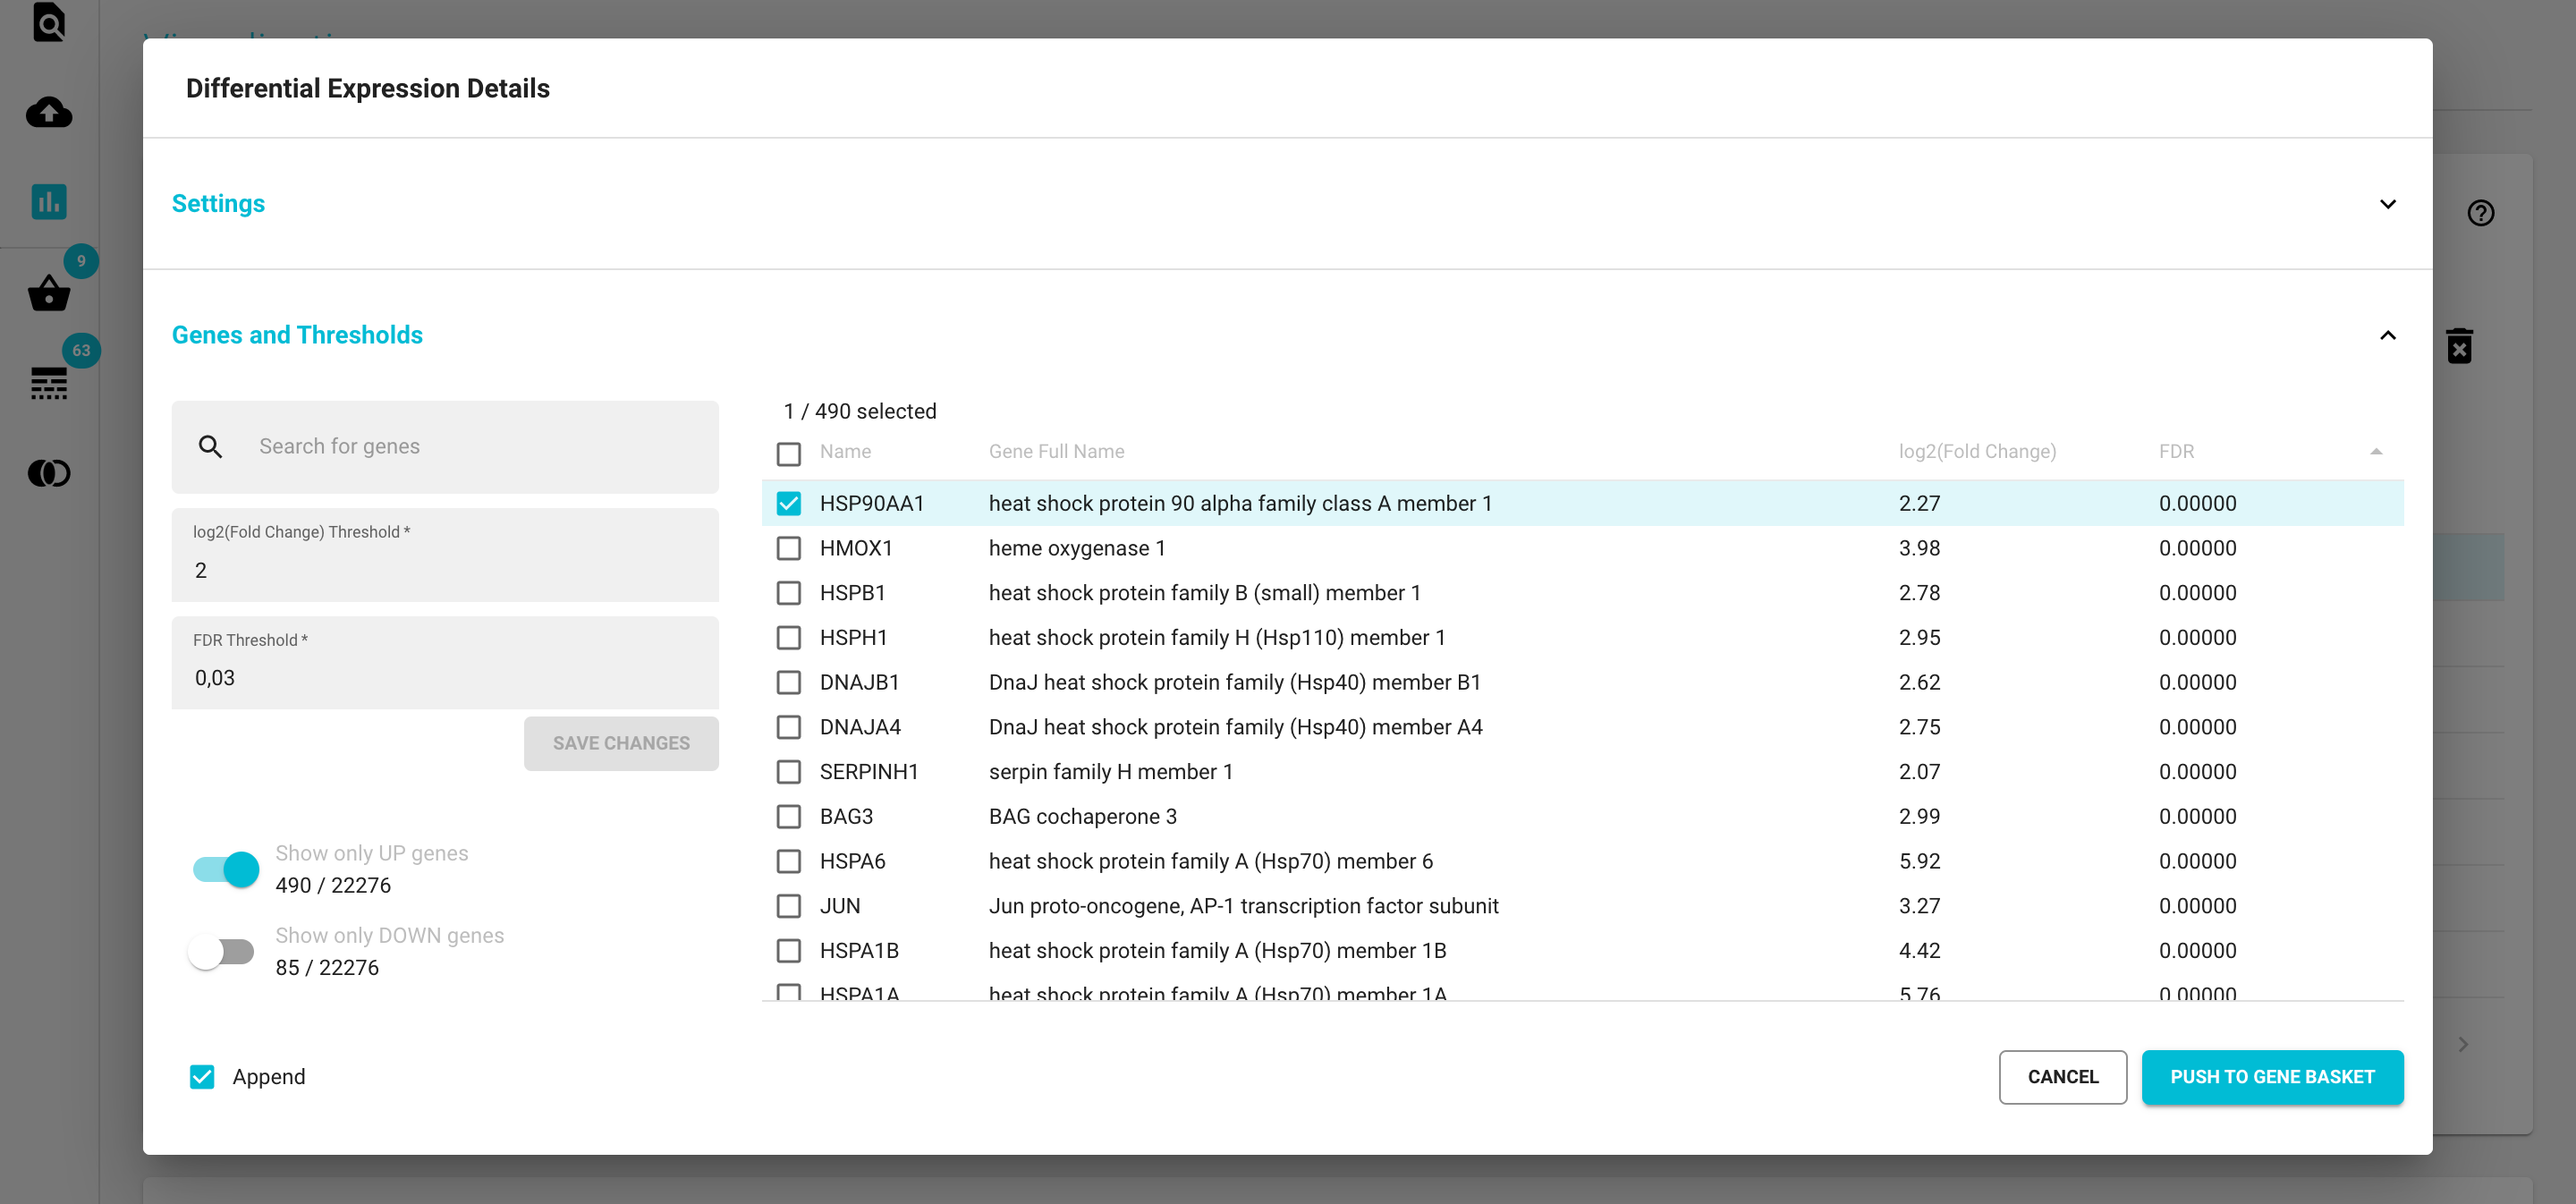Open the data upload cloud icon
This screenshot has height=1204, width=2576.
click(48, 112)
